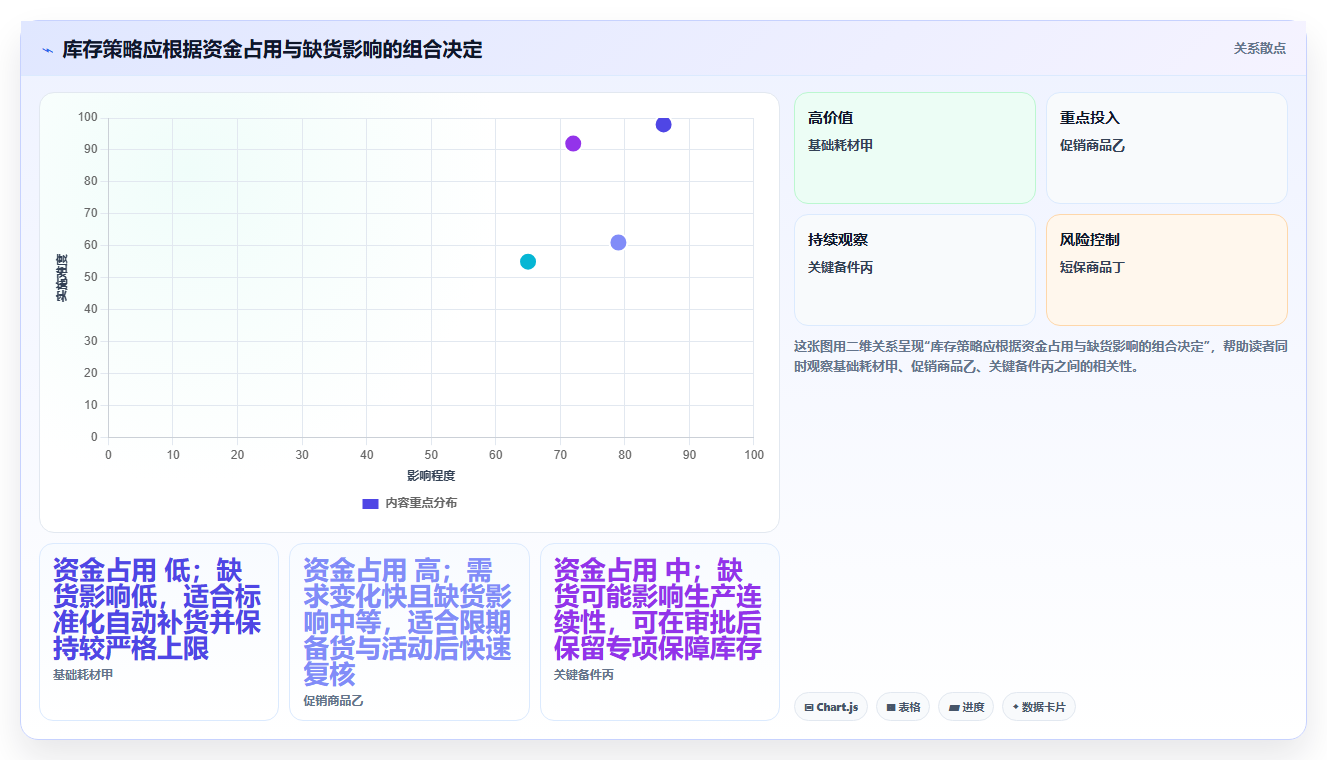Click the 短保商品丁 text in 风险控制 card
The image size is (1327, 760).
coord(1092,267)
